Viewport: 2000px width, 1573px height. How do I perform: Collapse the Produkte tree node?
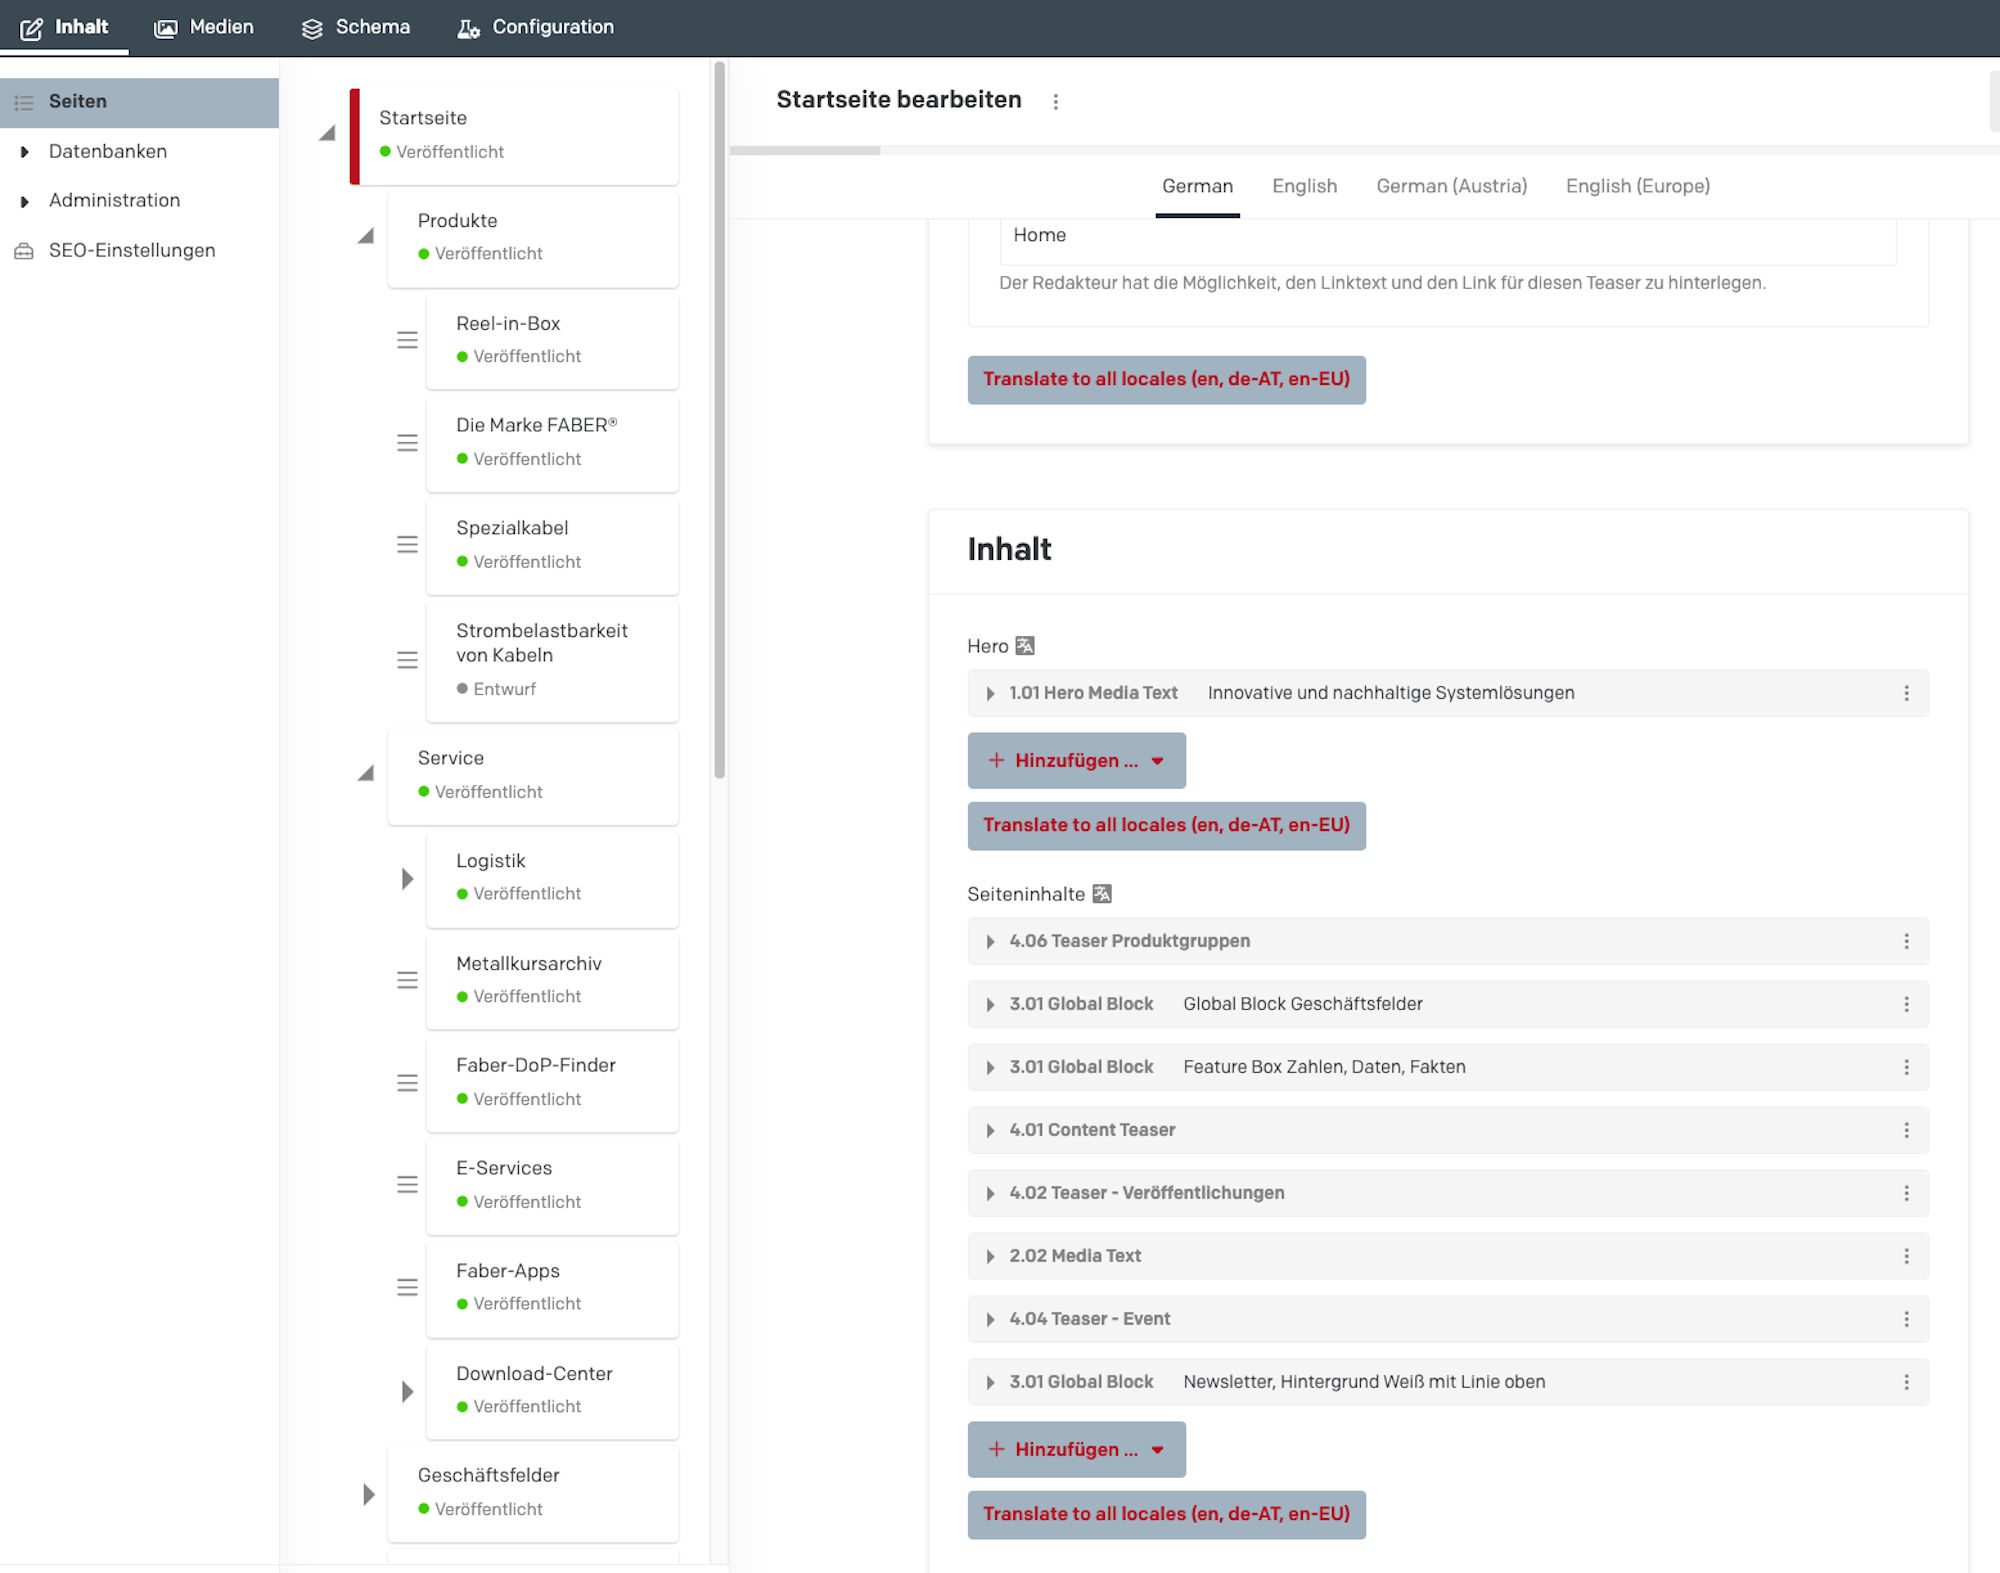tap(366, 236)
